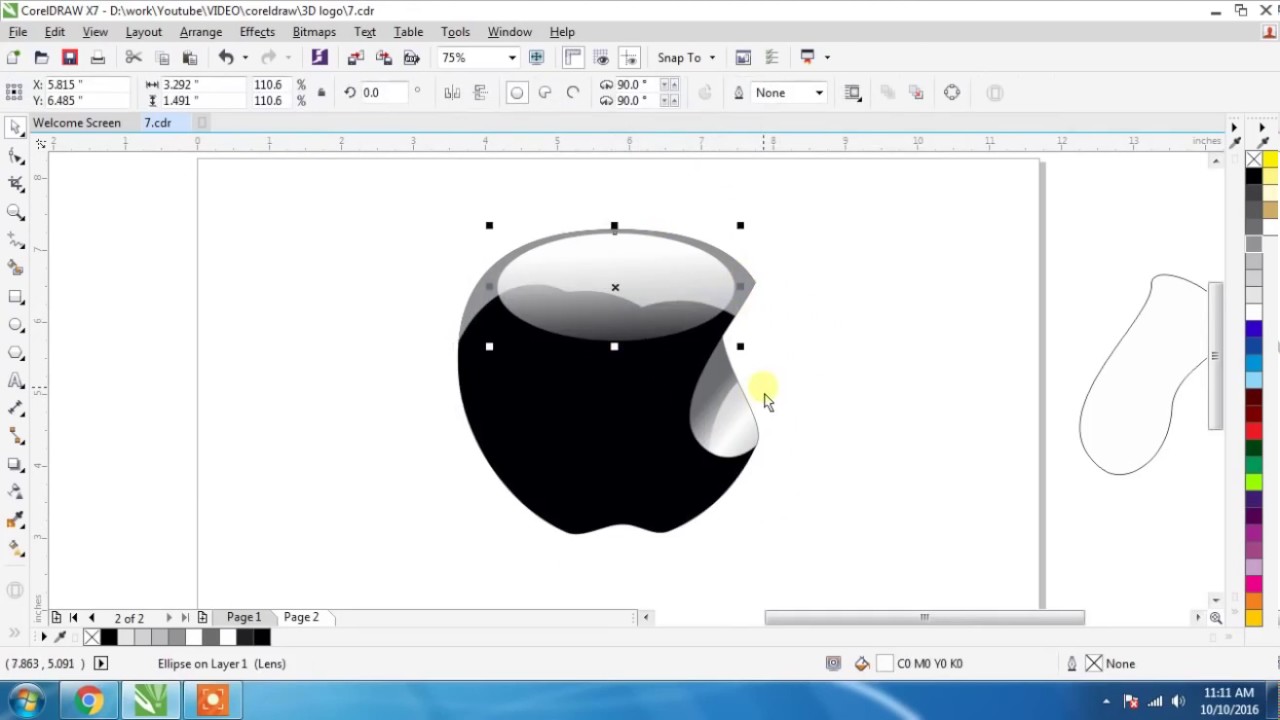Click the horizontal scrollbar thumb

click(x=924, y=618)
